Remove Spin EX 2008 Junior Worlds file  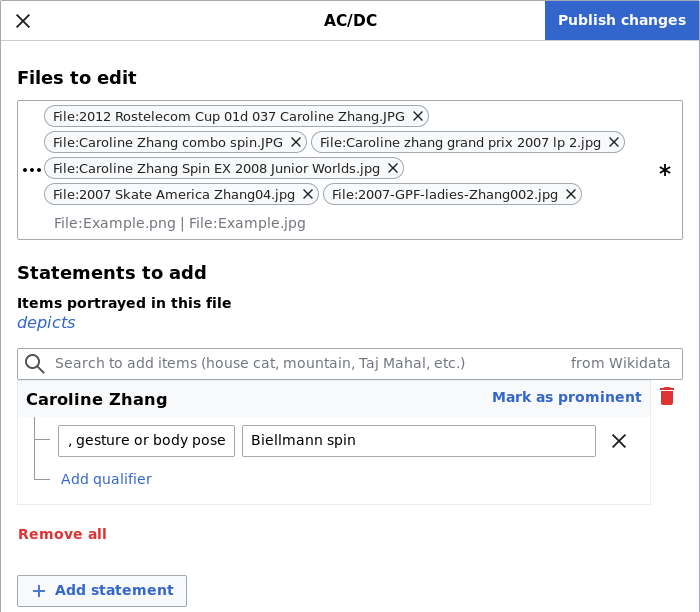pyautogui.click(x=393, y=168)
